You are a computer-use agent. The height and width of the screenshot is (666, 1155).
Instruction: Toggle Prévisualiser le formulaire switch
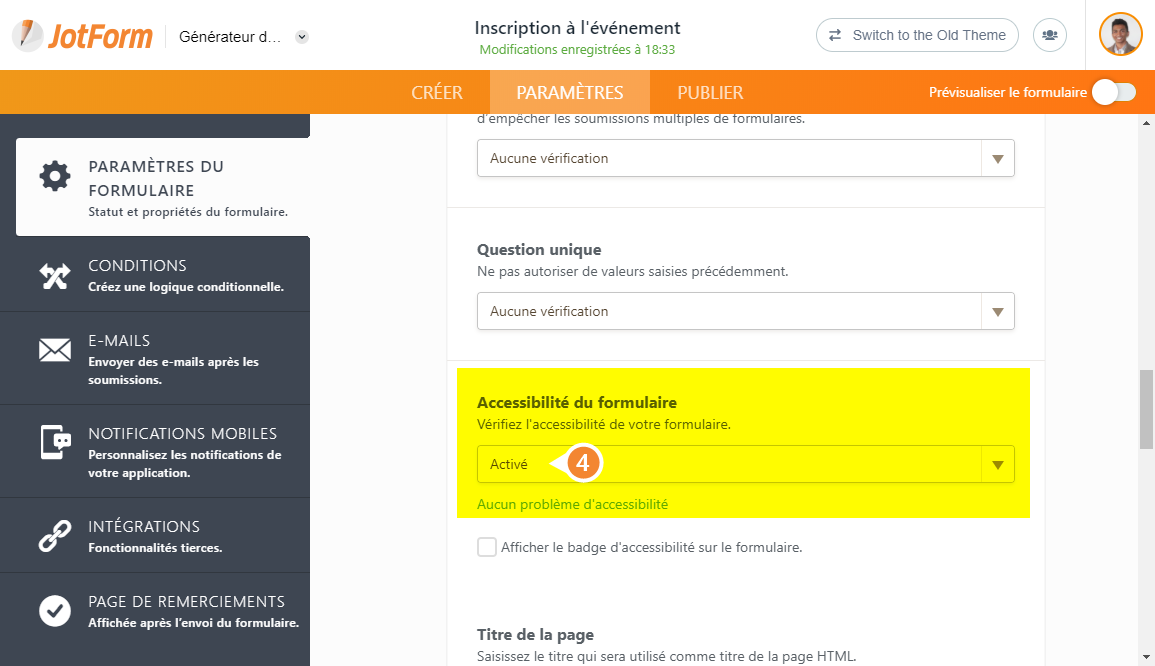(1114, 92)
